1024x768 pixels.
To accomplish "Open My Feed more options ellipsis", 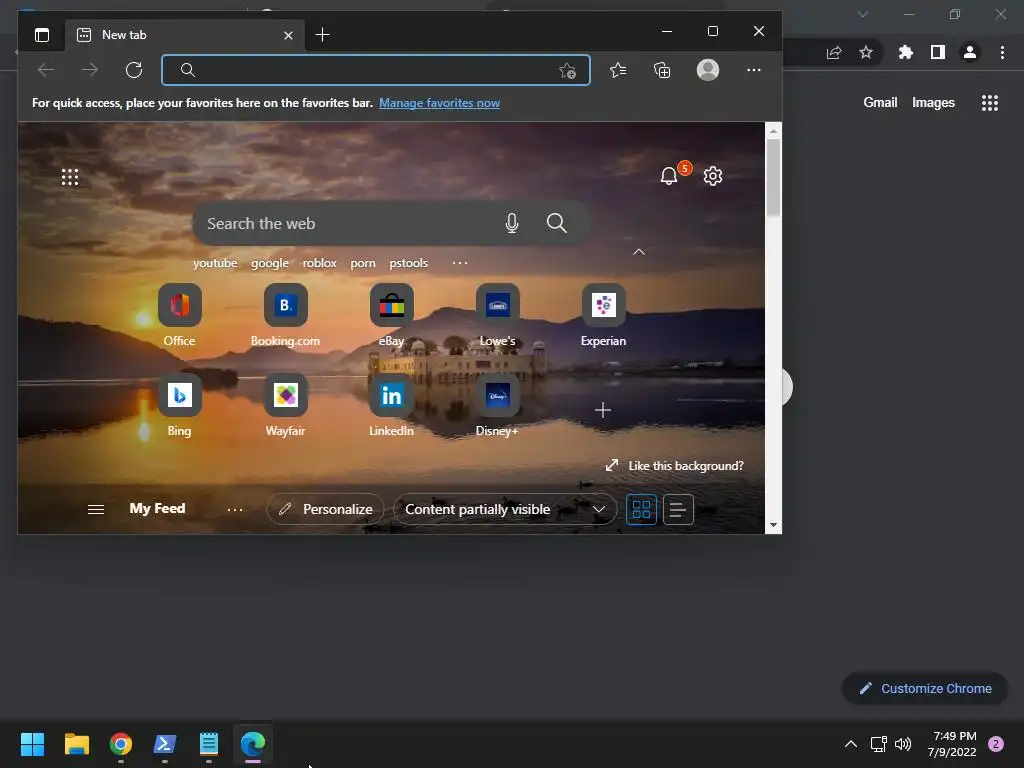I will coord(234,509).
